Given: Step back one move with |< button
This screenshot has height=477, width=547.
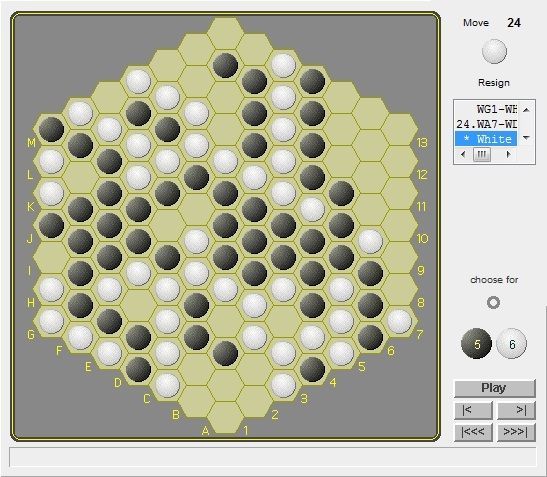Looking at the screenshot, I should [473, 410].
